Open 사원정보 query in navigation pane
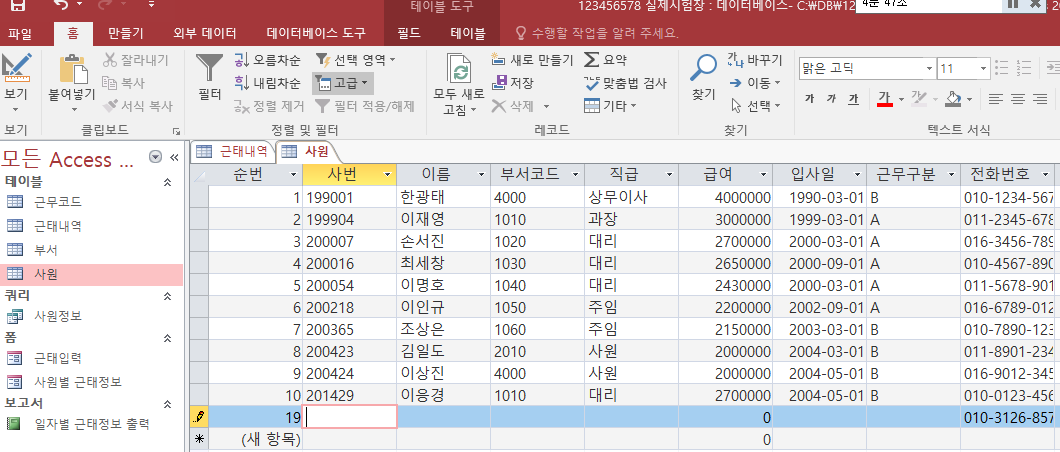This screenshot has height=452, width=1060. tap(58, 316)
